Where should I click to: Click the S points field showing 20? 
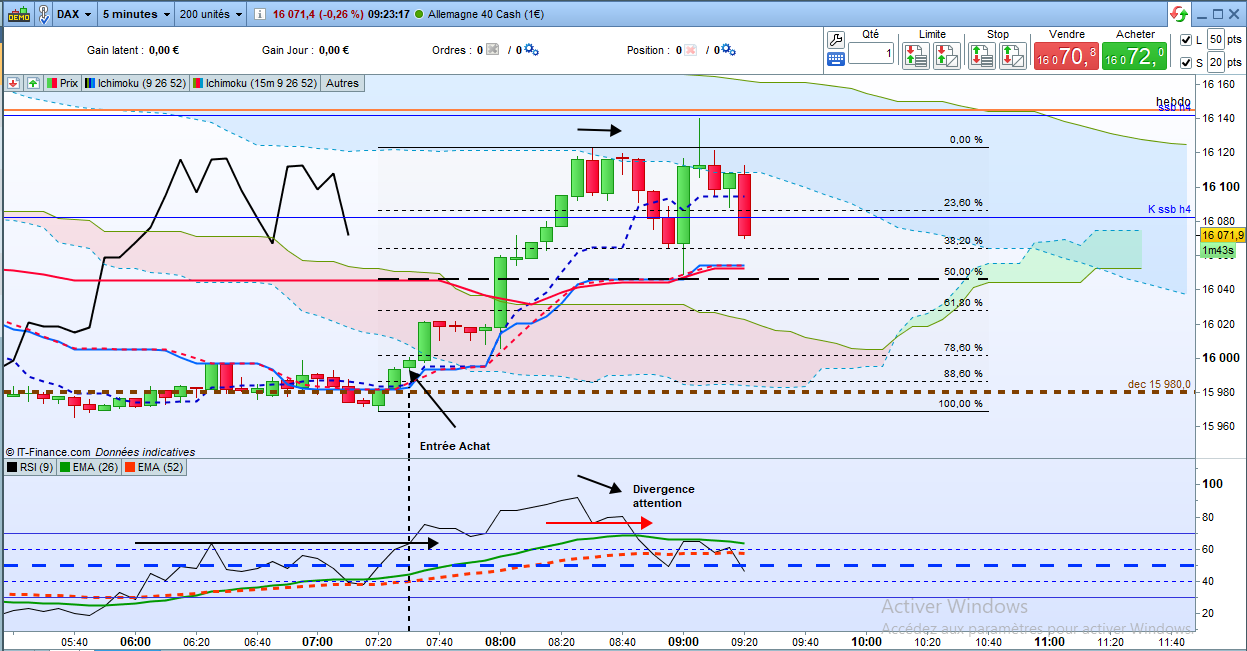pyautogui.click(x=1216, y=63)
